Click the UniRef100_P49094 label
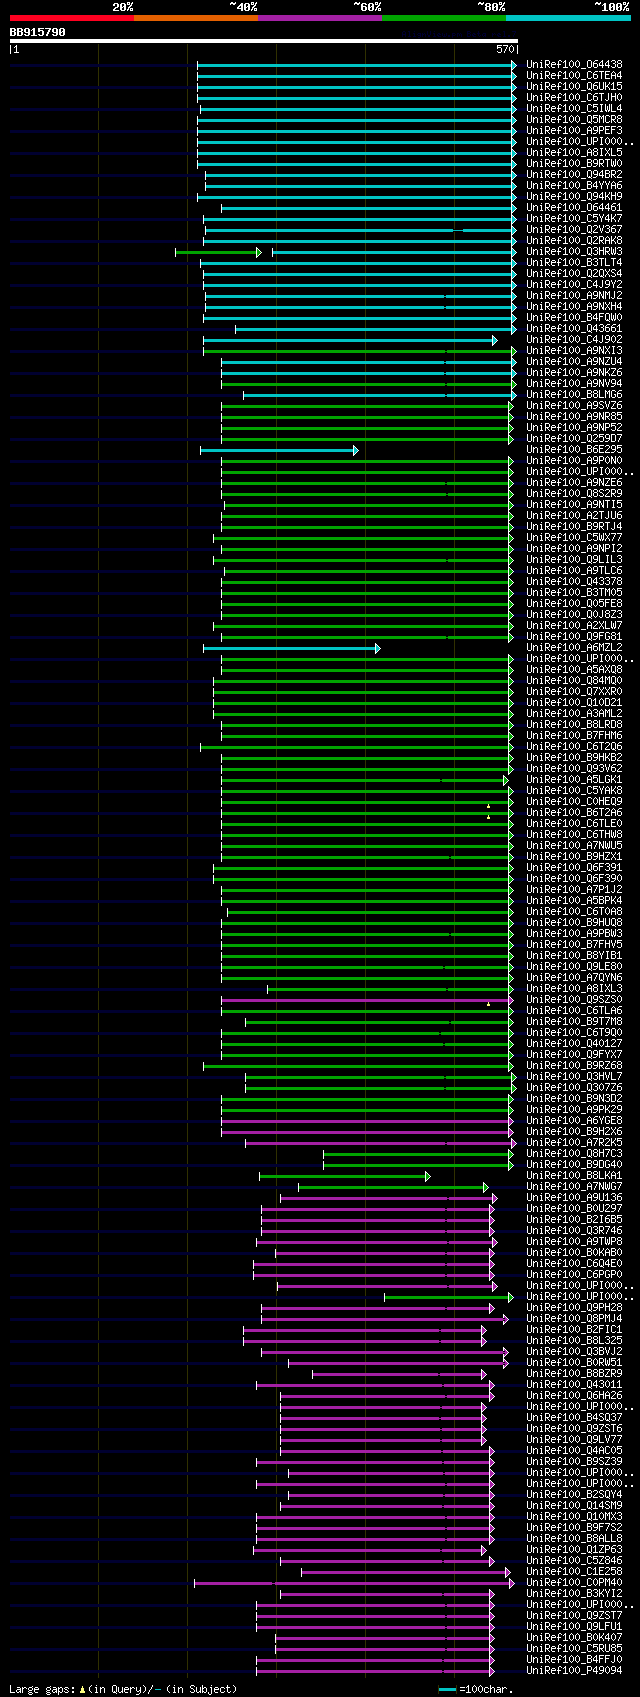This screenshot has width=640, height=1697. (x=574, y=1670)
